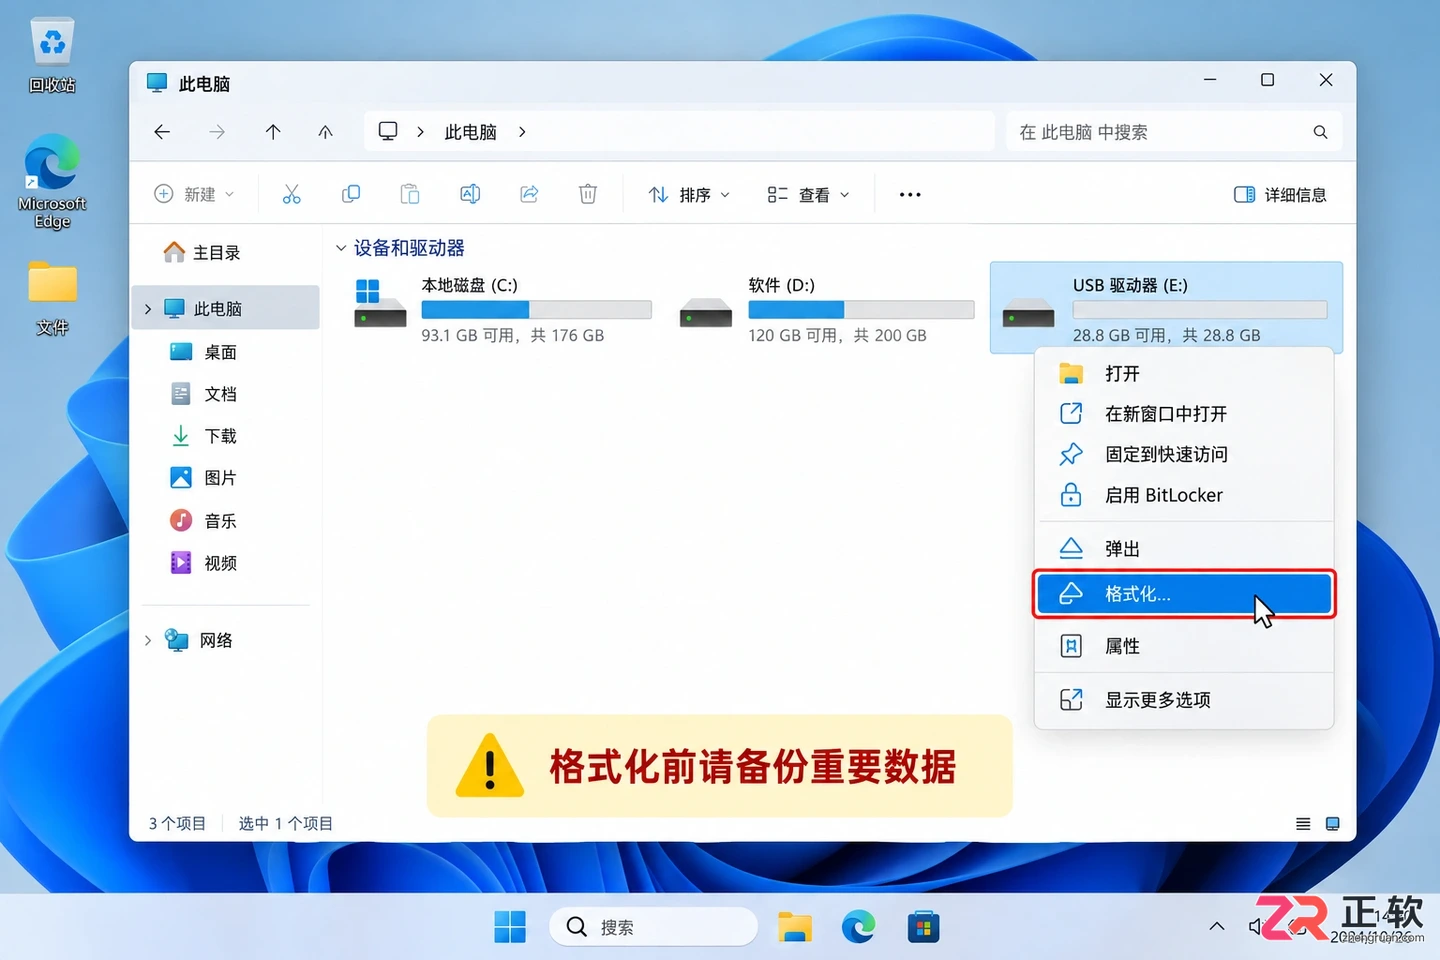This screenshot has height=960, width=1440.
Task: Click the Copy icon in toolbar
Action: tap(351, 194)
